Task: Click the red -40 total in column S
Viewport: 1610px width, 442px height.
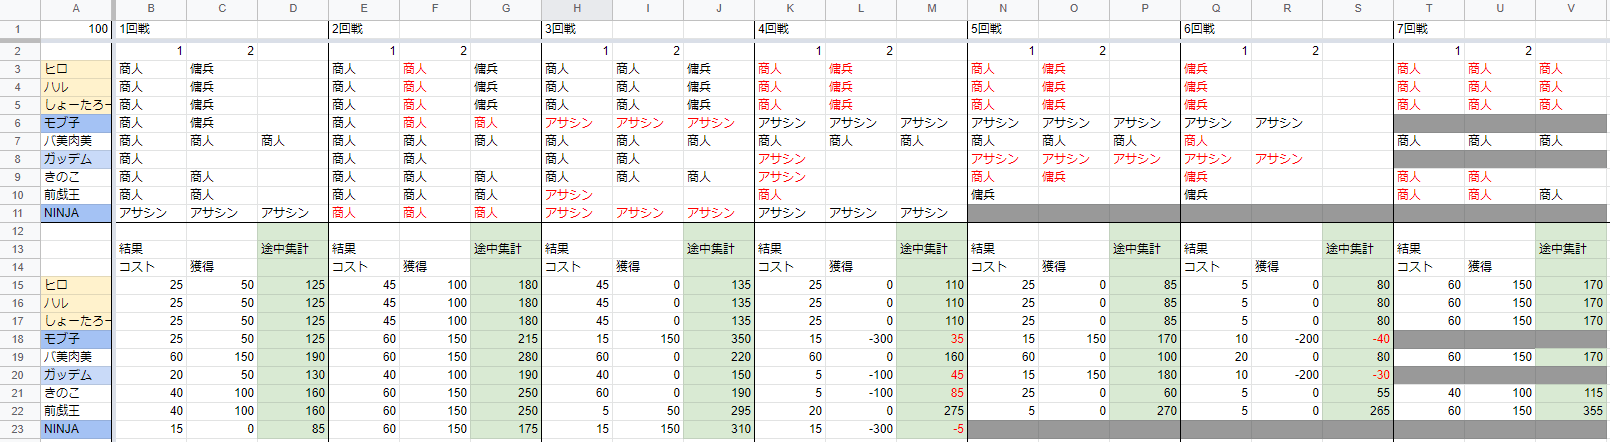Action: [1357, 339]
